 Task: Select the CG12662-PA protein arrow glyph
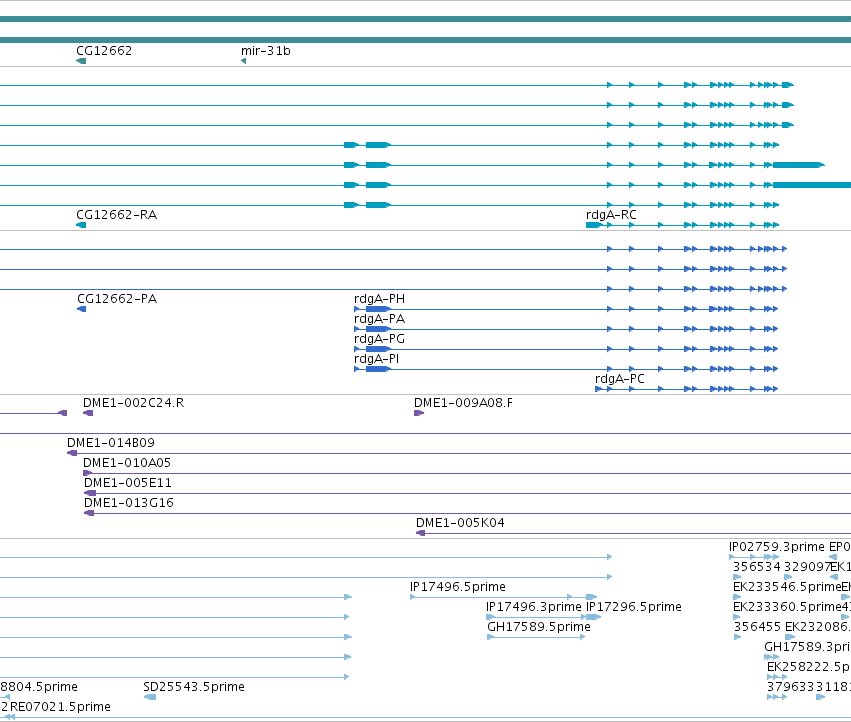click(81, 309)
